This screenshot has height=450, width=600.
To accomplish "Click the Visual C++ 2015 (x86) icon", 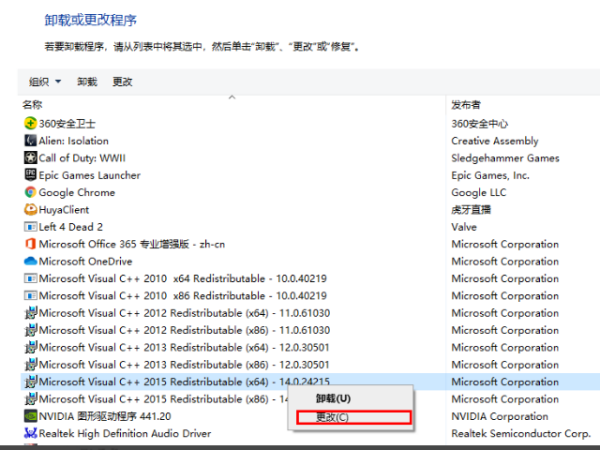I will click(30, 399).
